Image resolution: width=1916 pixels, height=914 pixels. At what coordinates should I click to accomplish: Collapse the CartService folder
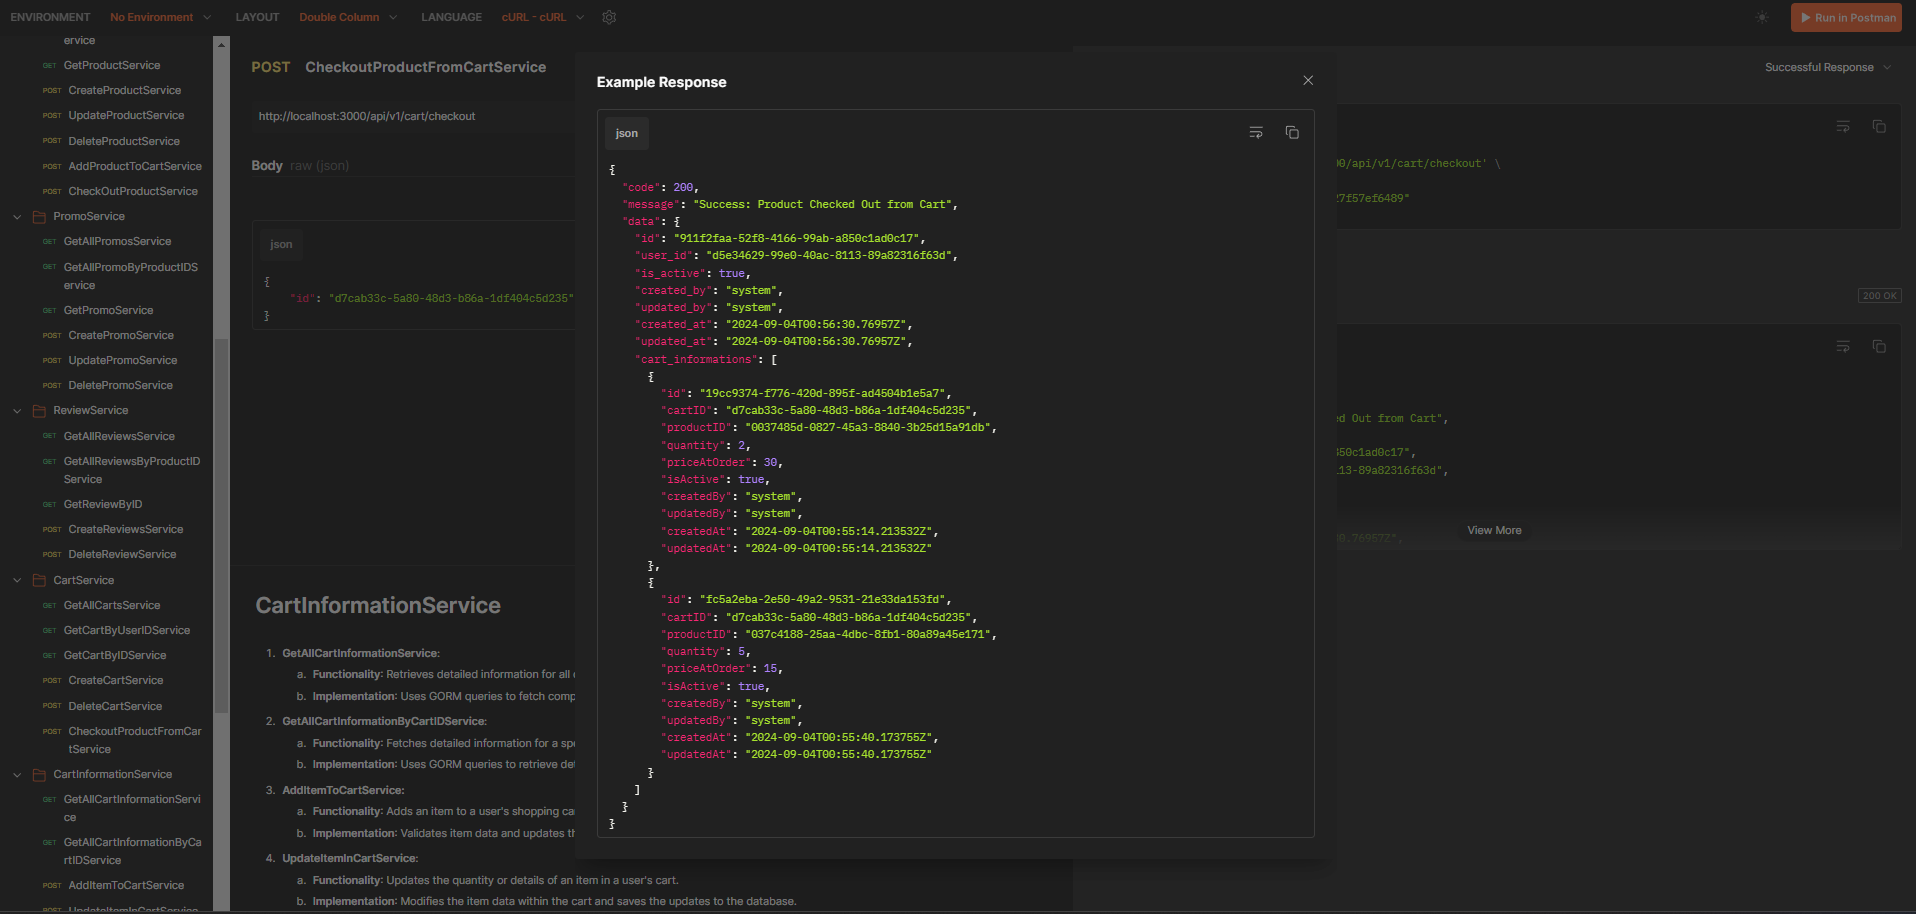click(17, 580)
